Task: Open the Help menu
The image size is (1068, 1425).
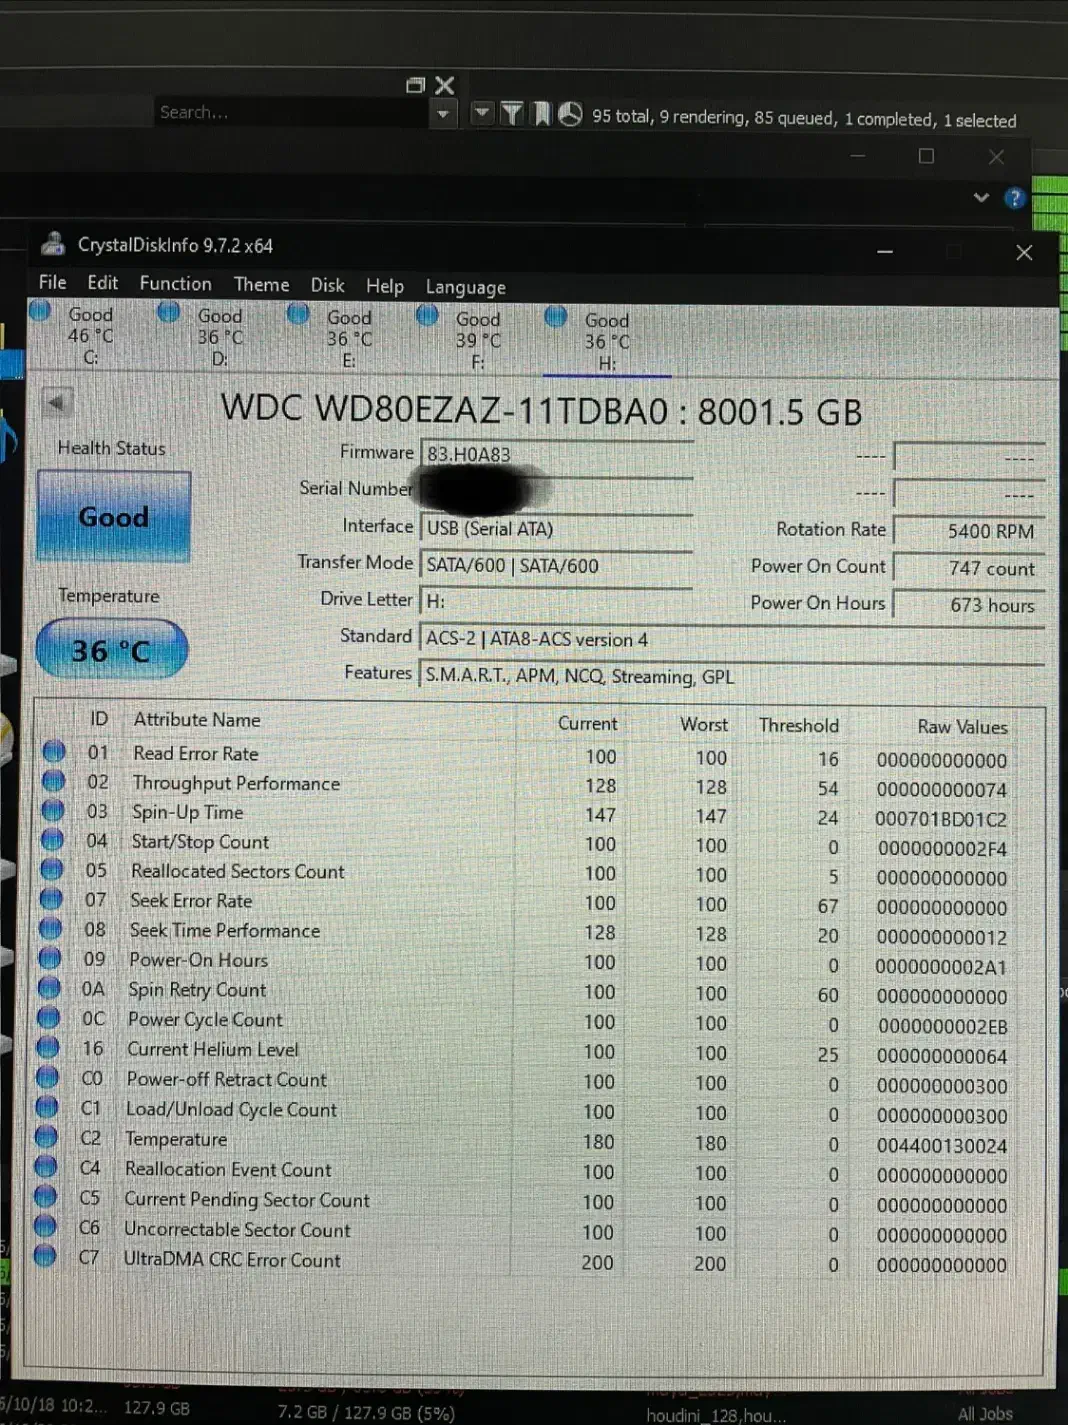Action: [x=384, y=287]
